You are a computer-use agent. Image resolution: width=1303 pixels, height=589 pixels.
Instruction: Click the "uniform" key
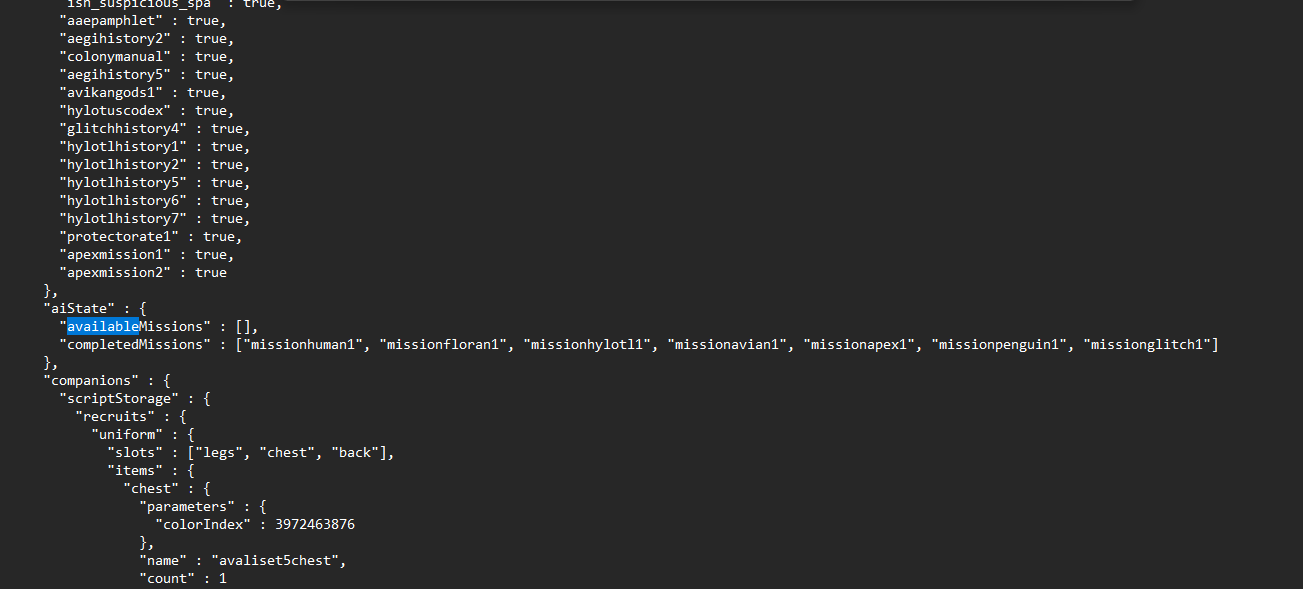tap(126, 434)
